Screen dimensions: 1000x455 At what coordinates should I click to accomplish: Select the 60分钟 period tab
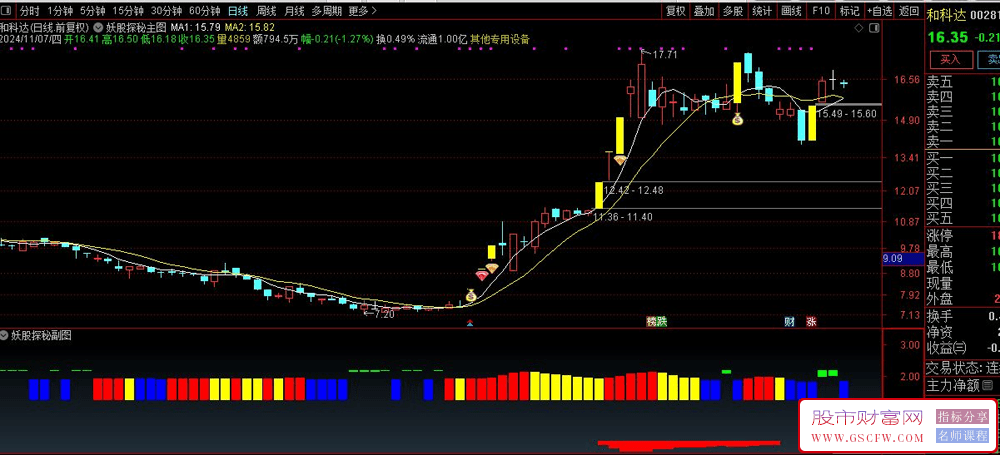coord(205,10)
